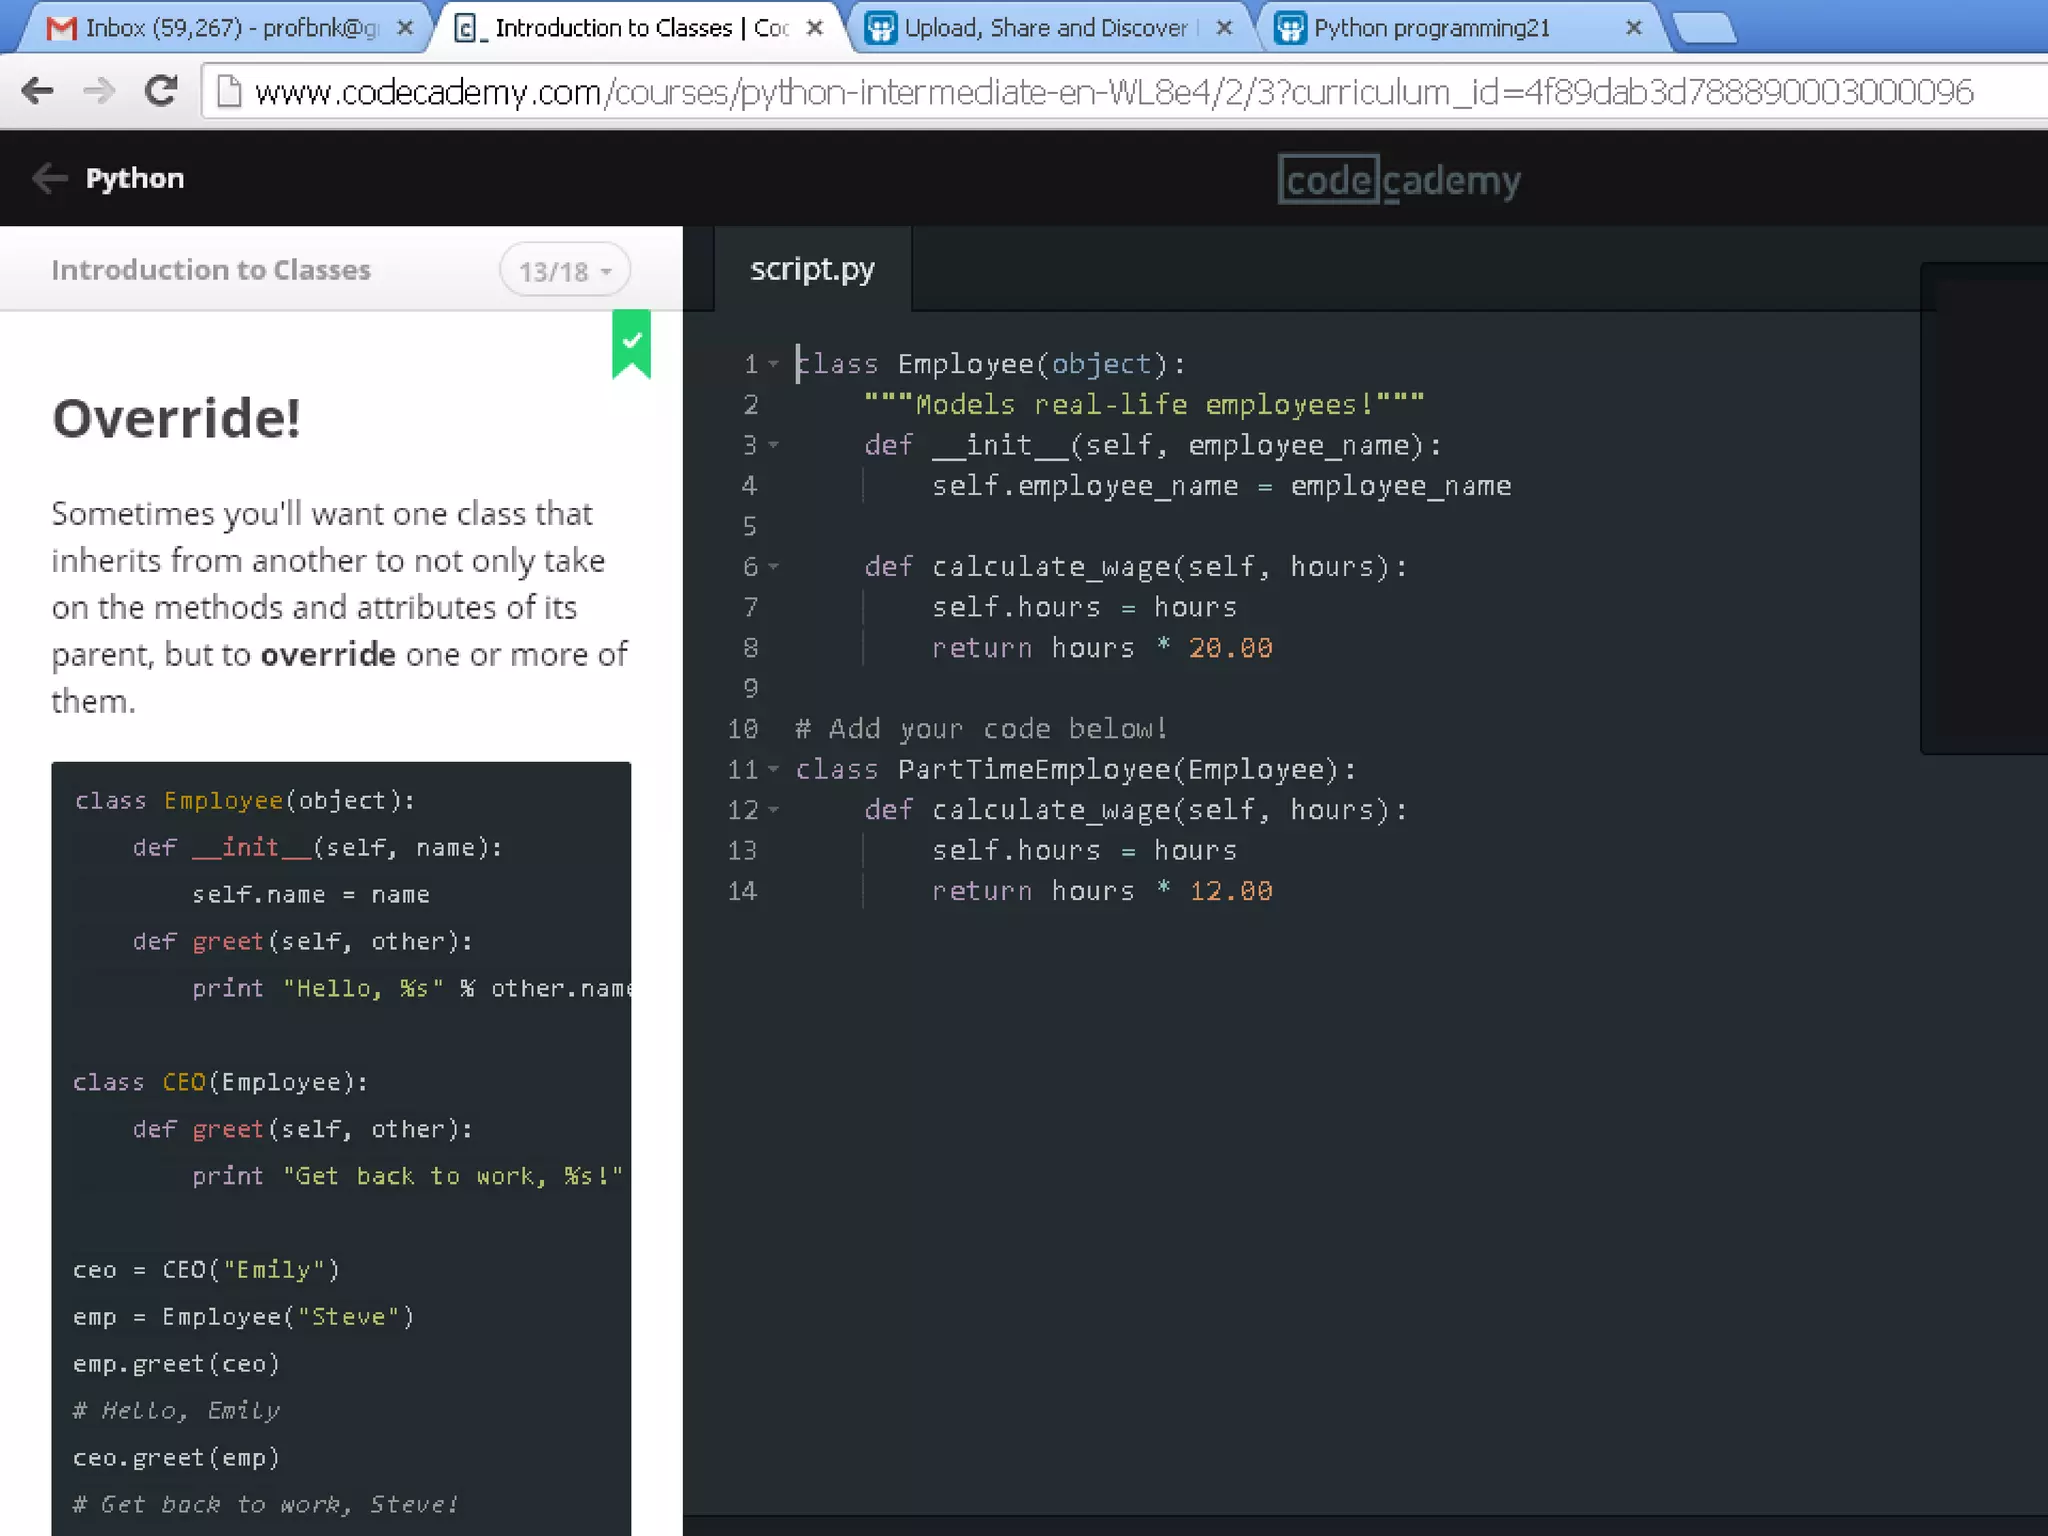Select the Introduction to Classes browser tab

click(x=641, y=28)
